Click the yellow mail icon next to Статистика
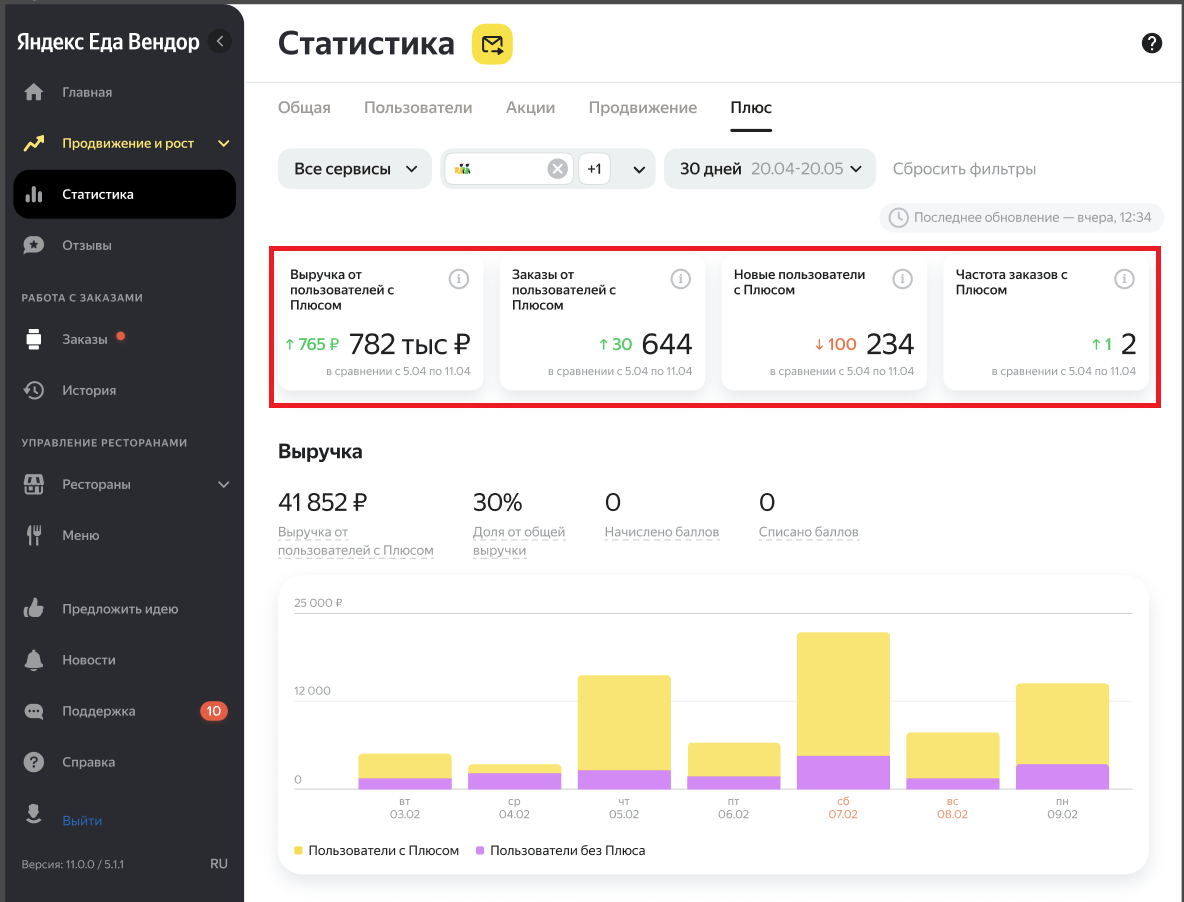Viewport: 1184px width, 902px height. coord(492,44)
